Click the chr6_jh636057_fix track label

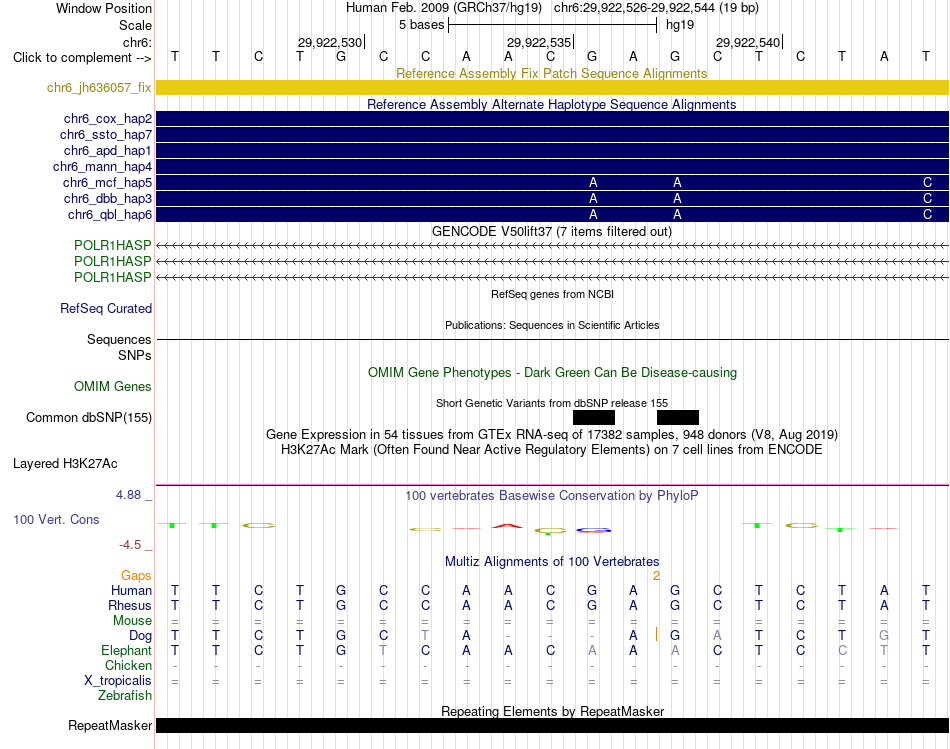tap(99, 88)
